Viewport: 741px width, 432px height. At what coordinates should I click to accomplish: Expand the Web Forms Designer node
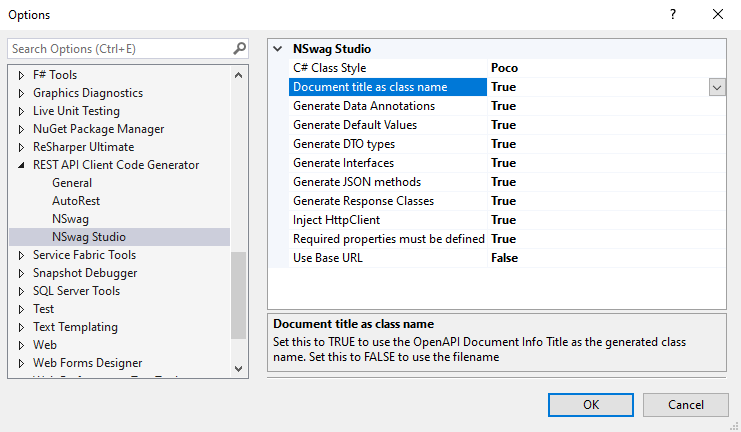click(21, 363)
